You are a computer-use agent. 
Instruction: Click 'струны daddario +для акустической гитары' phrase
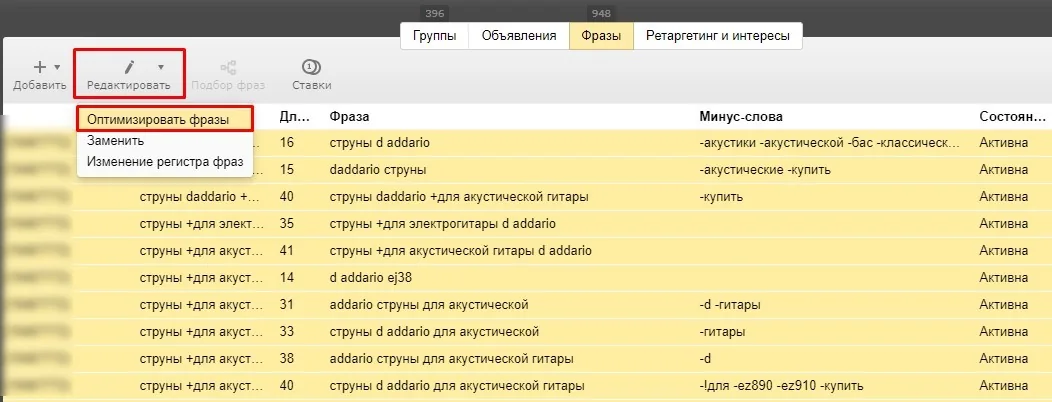coord(459,197)
